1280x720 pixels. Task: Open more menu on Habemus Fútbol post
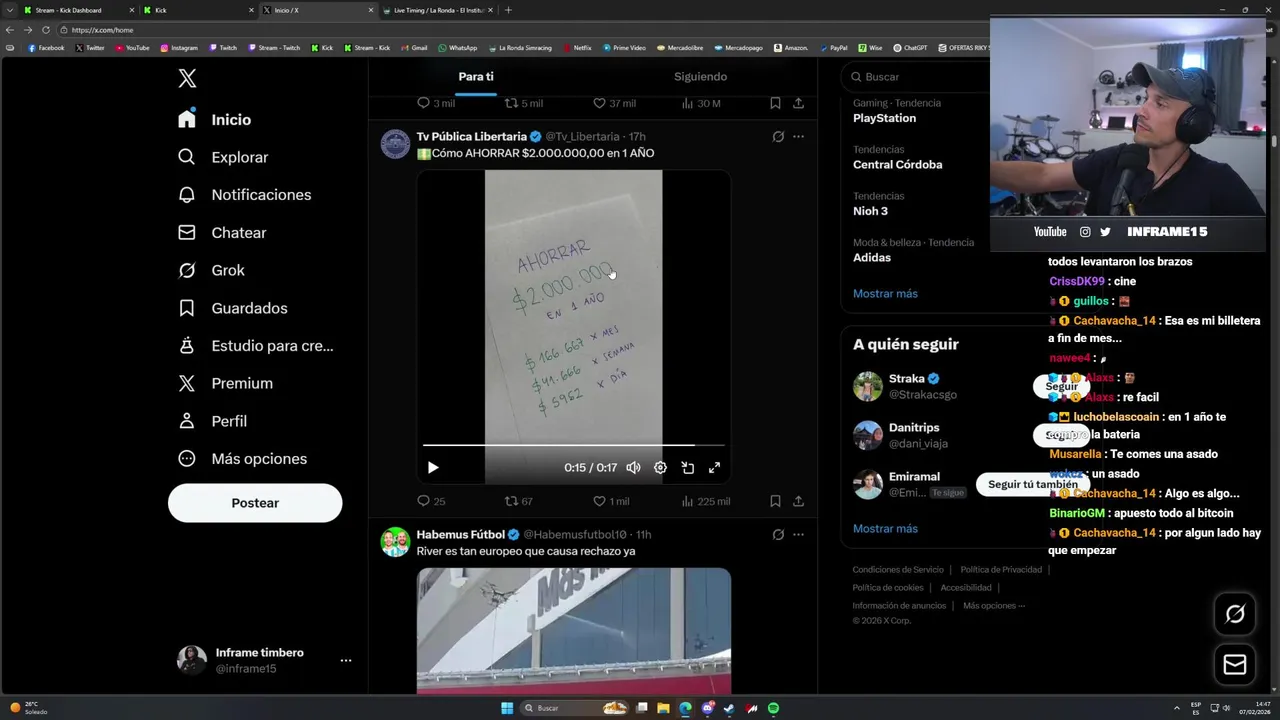coord(798,535)
